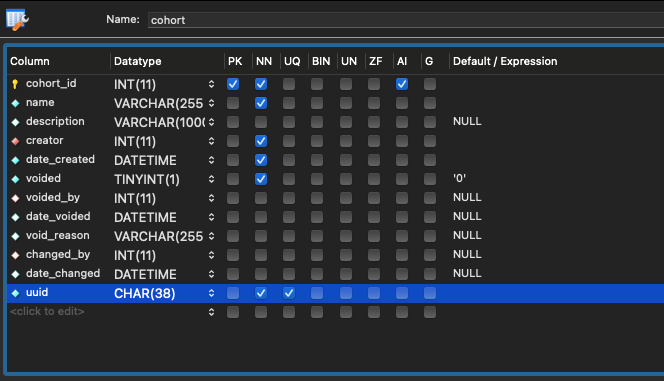Image resolution: width=664 pixels, height=381 pixels.
Task: Uncheck NN for voided column
Action: pyautogui.click(x=261, y=179)
